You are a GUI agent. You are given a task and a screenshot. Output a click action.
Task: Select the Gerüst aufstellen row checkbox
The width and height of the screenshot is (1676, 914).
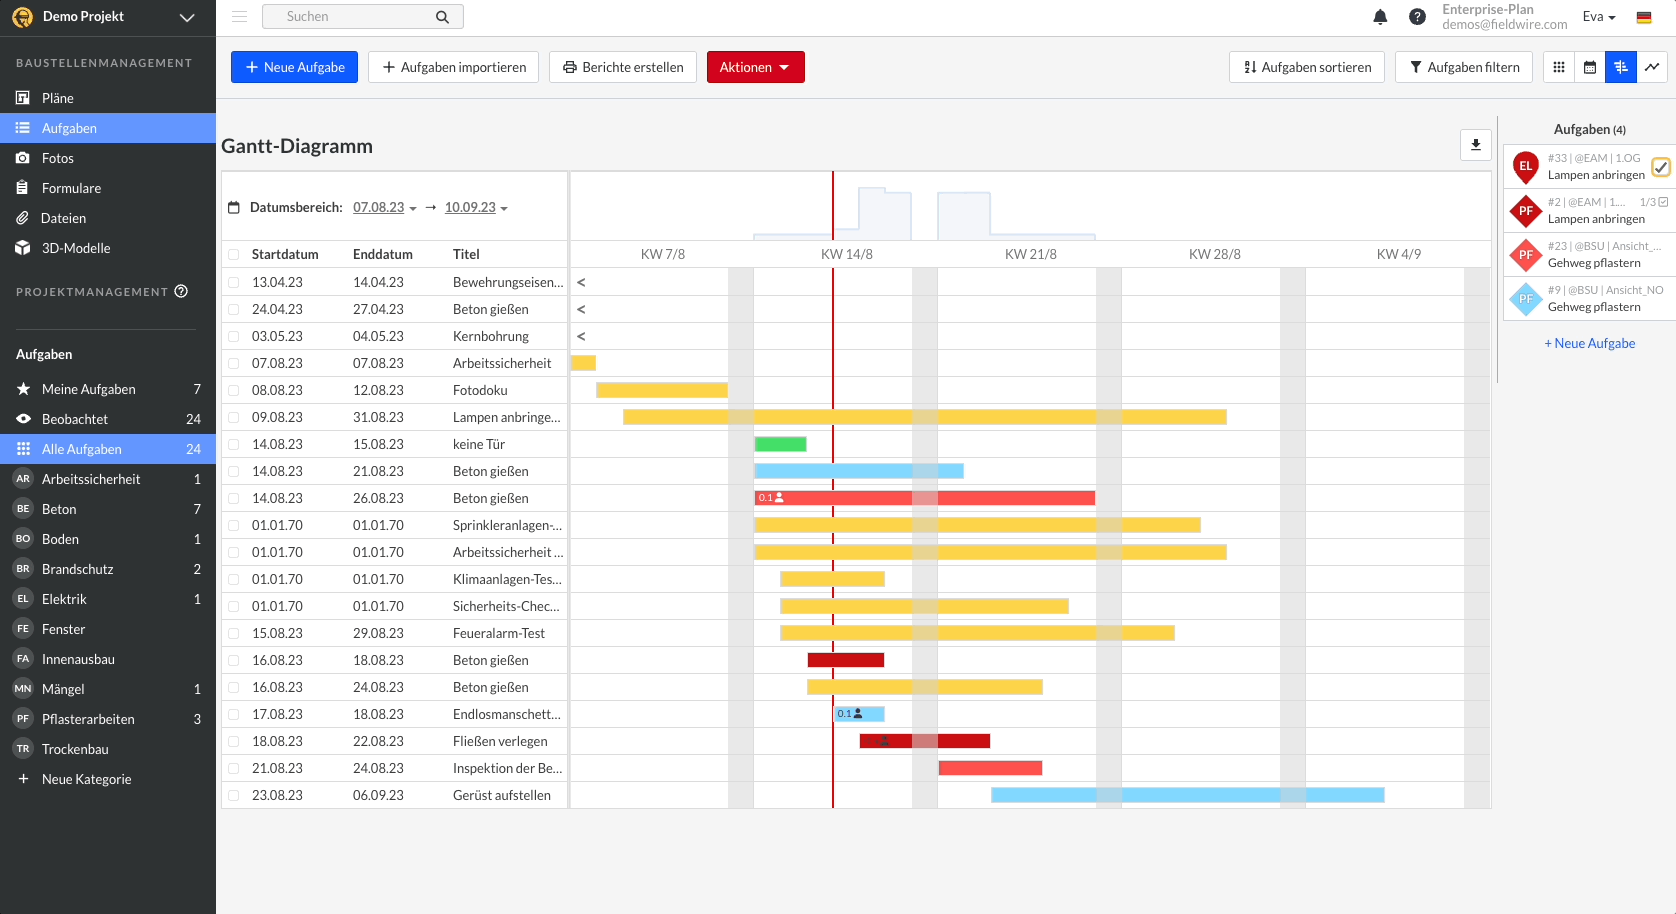[x=234, y=796]
